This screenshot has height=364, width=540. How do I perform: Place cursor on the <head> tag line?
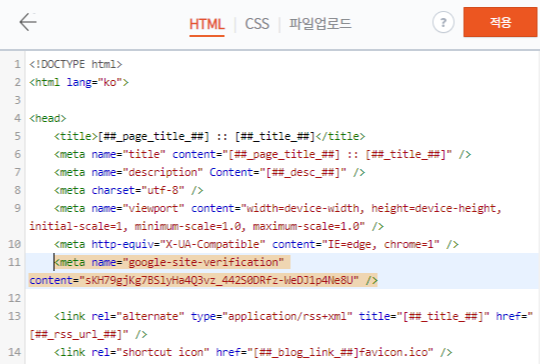coord(48,118)
